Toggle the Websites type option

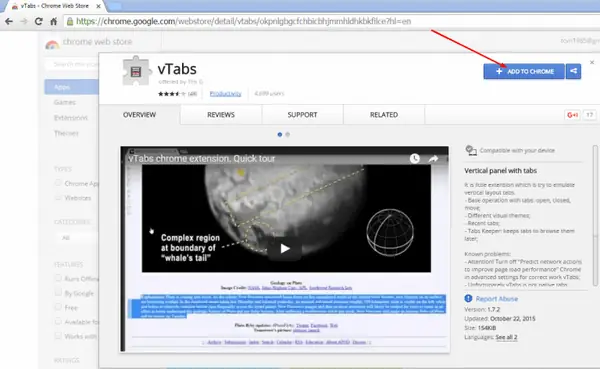click(x=58, y=198)
